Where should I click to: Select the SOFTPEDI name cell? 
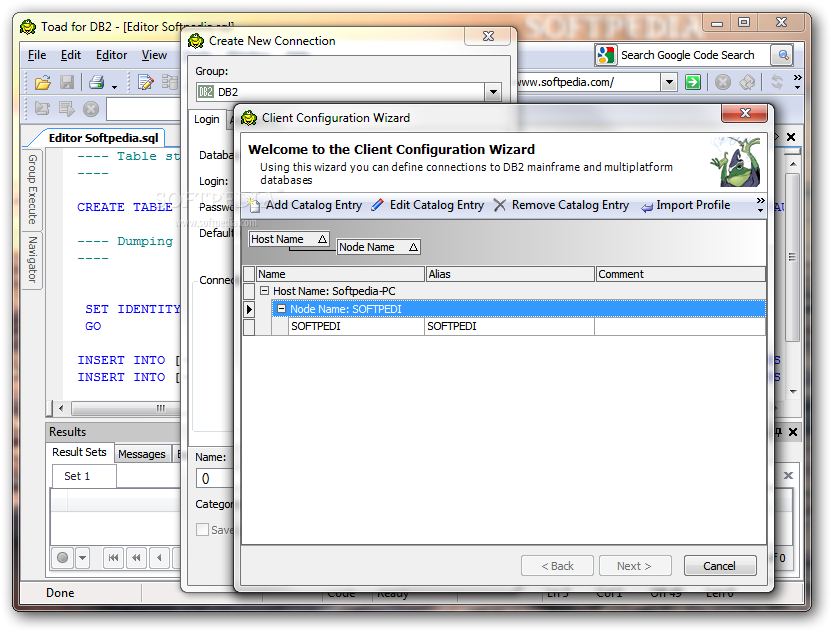(356, 326)
